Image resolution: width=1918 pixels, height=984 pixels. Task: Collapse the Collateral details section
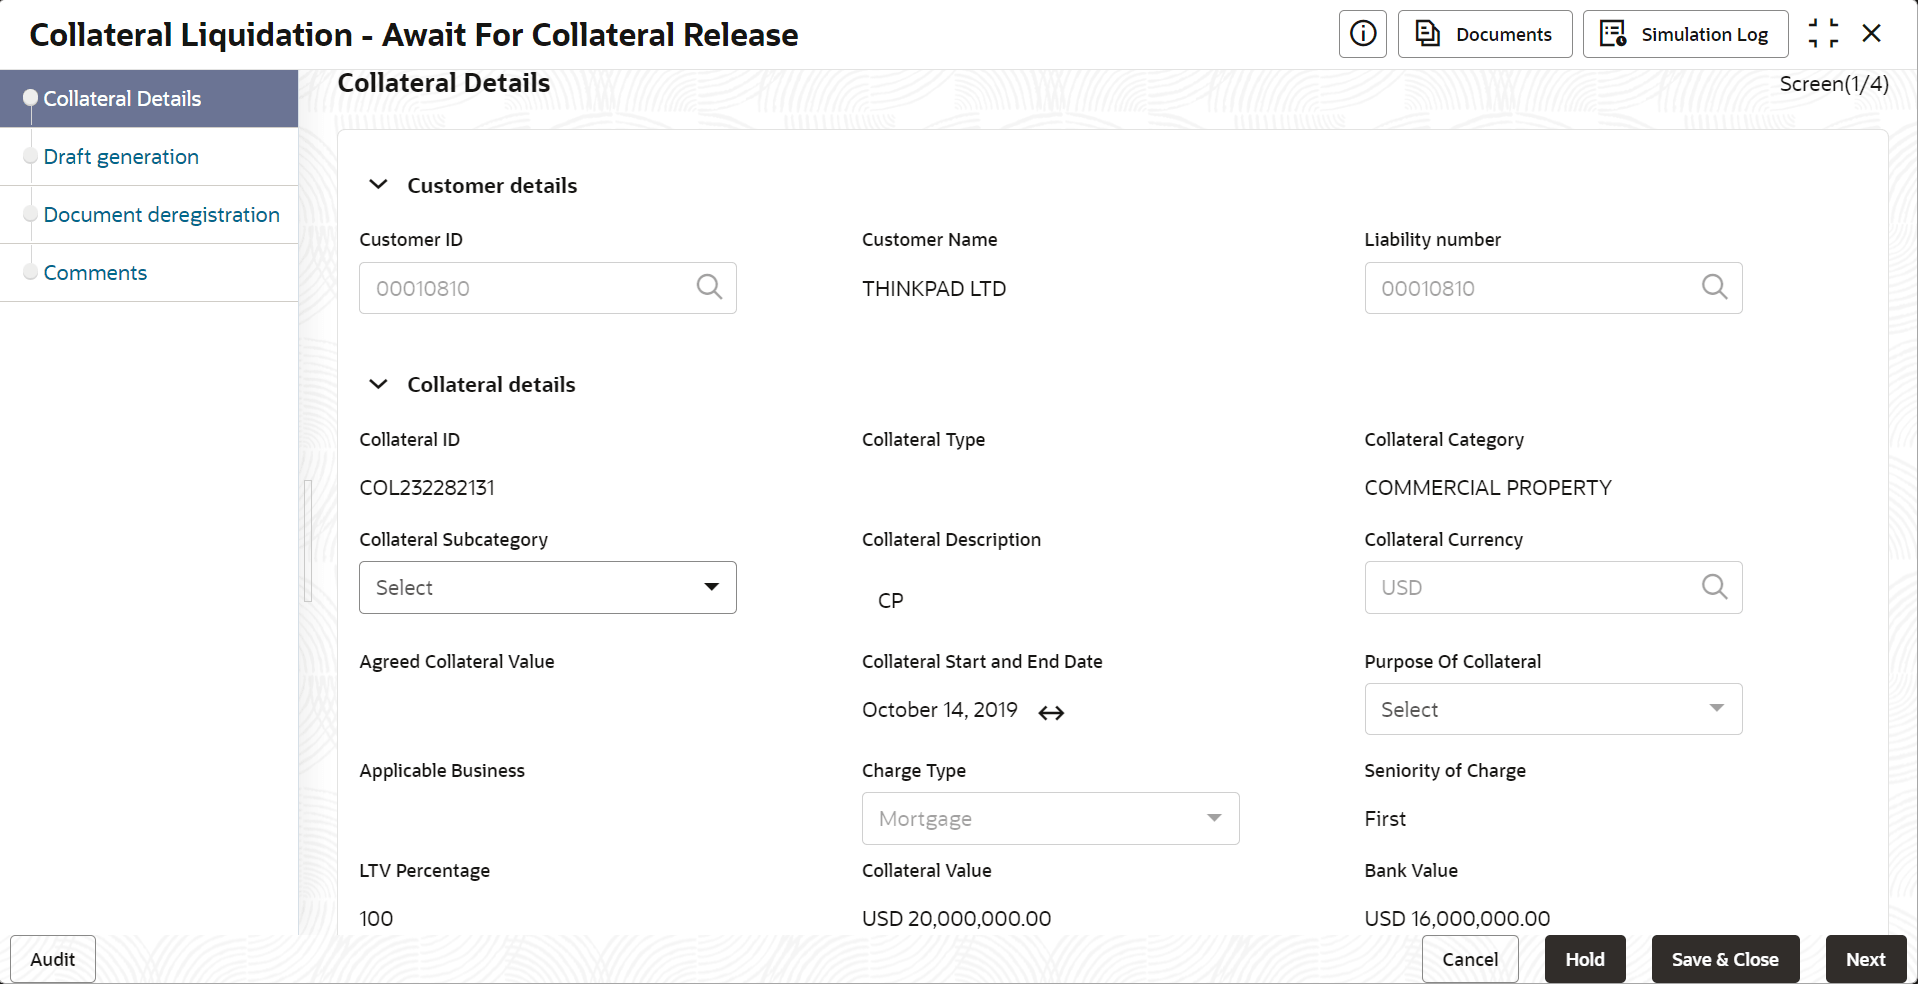point(378,384)
